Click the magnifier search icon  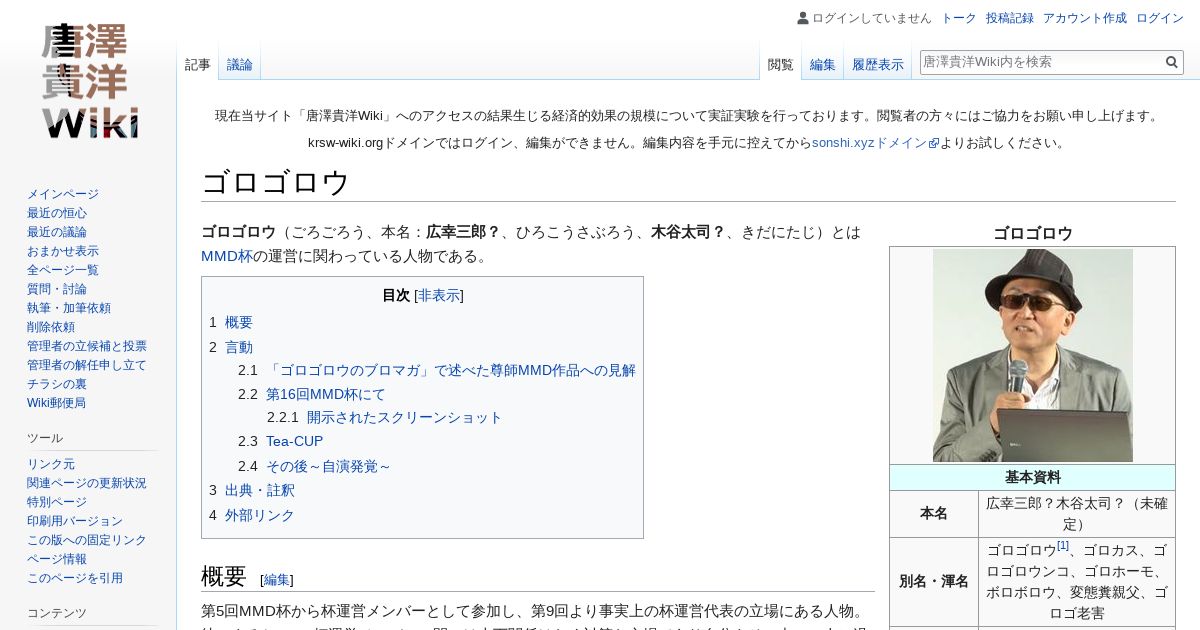1172,62
